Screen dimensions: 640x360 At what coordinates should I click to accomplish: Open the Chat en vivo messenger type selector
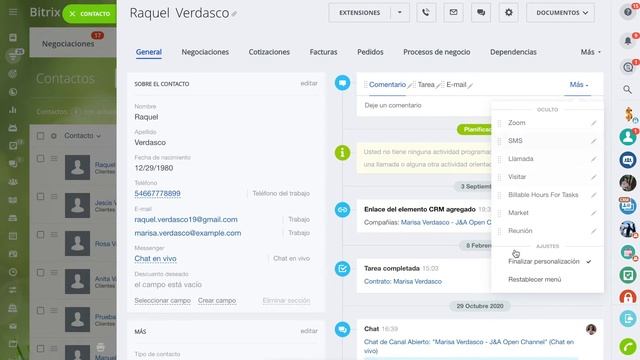coord(291,259)
